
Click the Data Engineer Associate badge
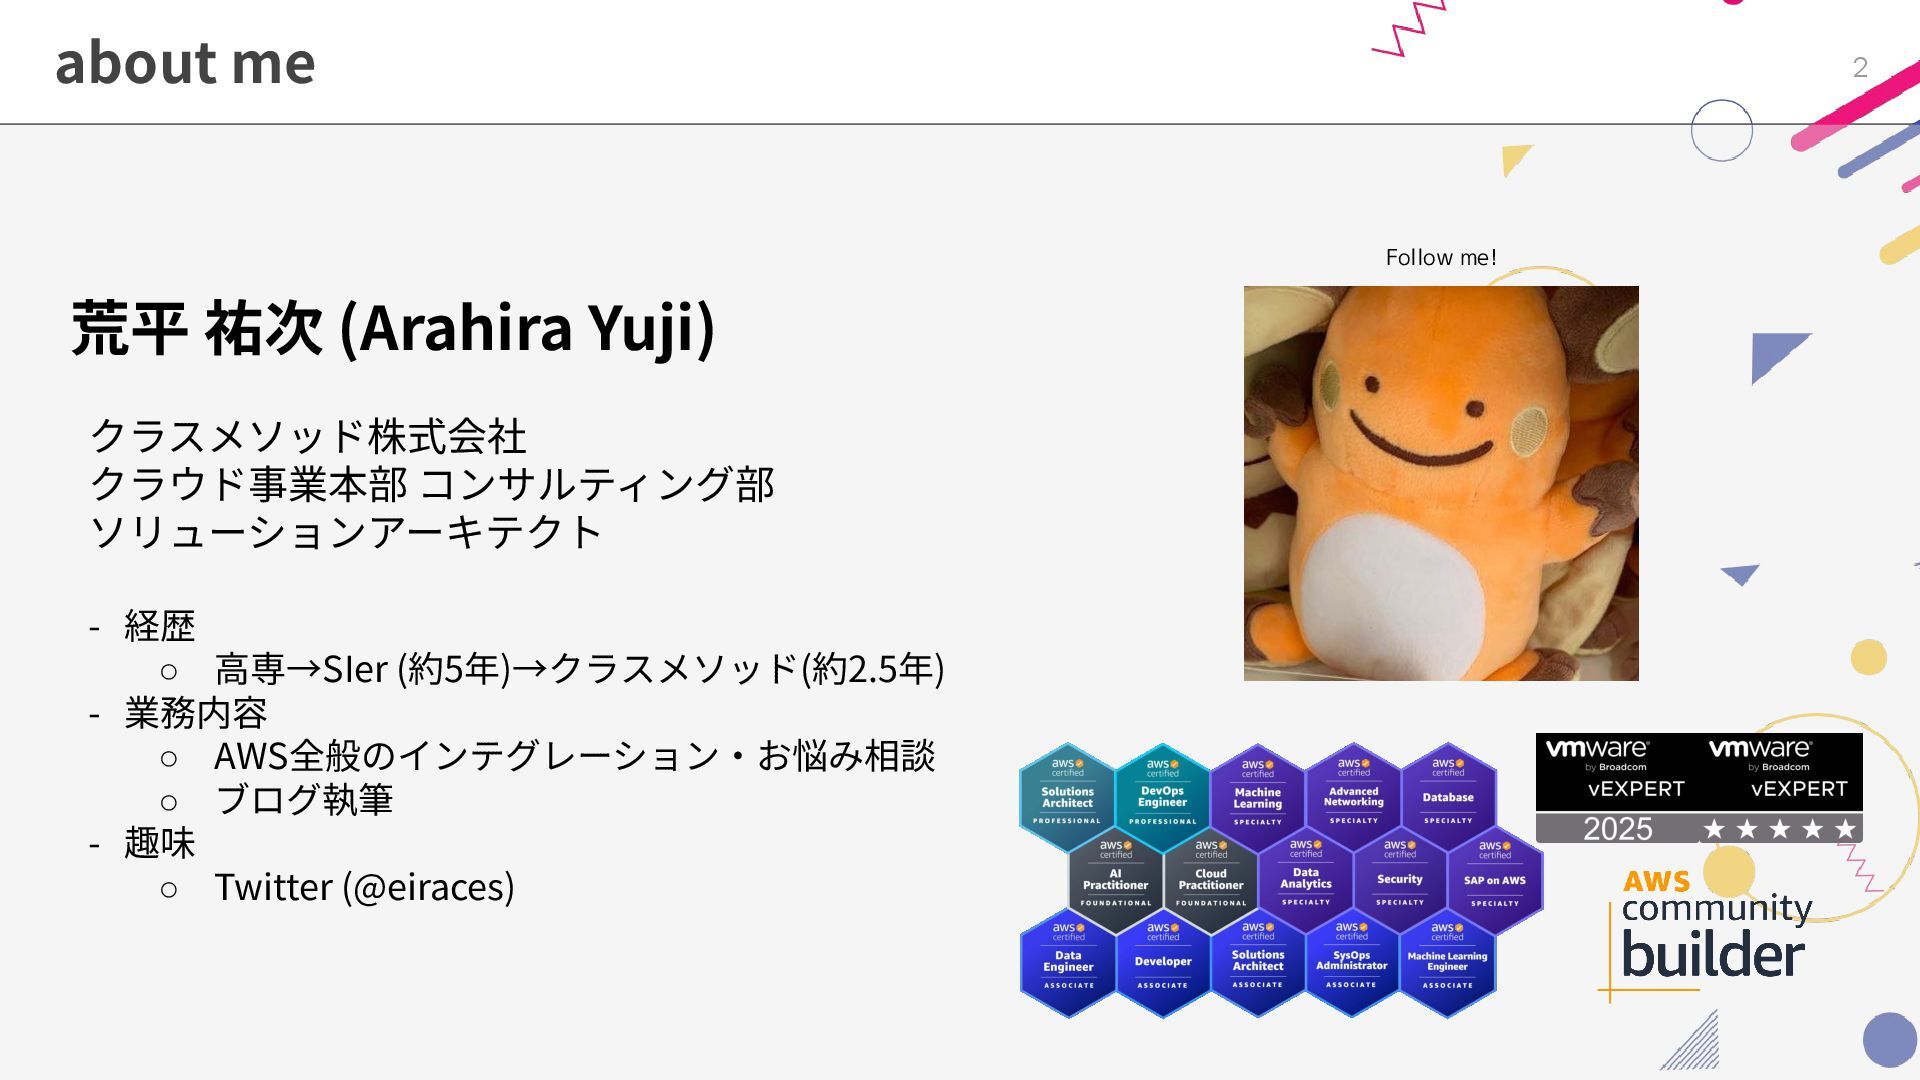[x=1068, y=962]
